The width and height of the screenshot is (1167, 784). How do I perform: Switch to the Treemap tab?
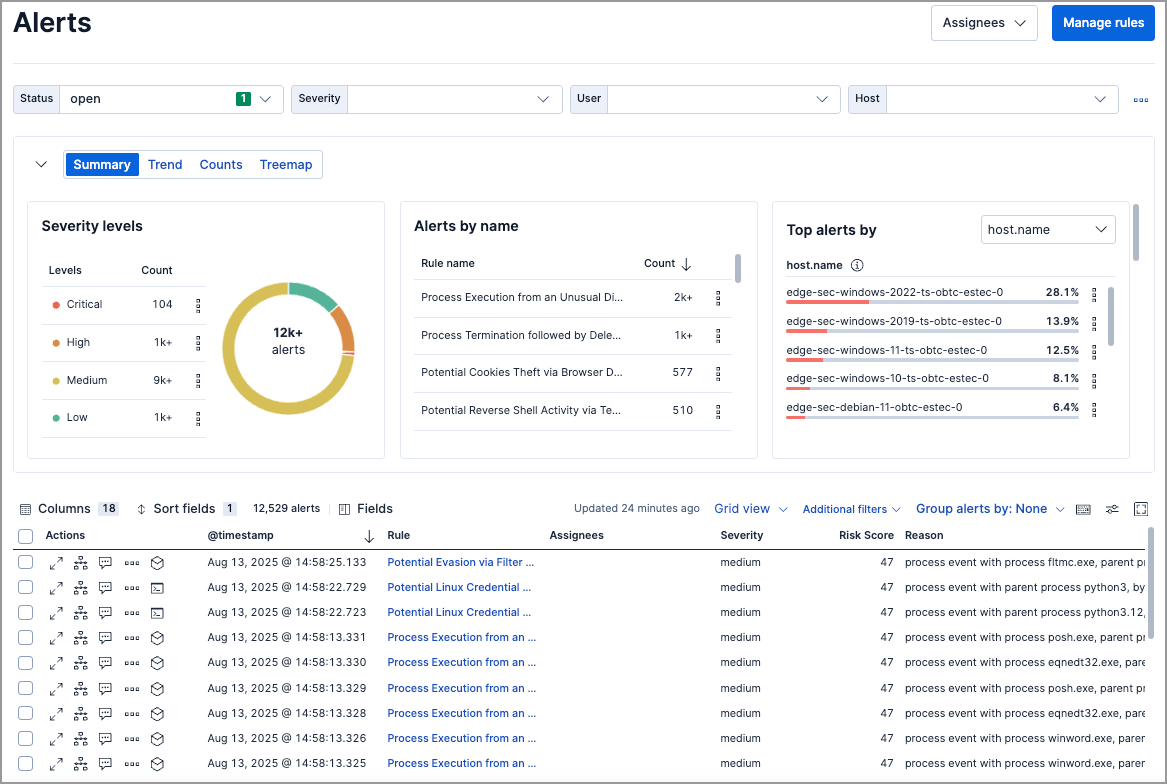click(286, 164)
